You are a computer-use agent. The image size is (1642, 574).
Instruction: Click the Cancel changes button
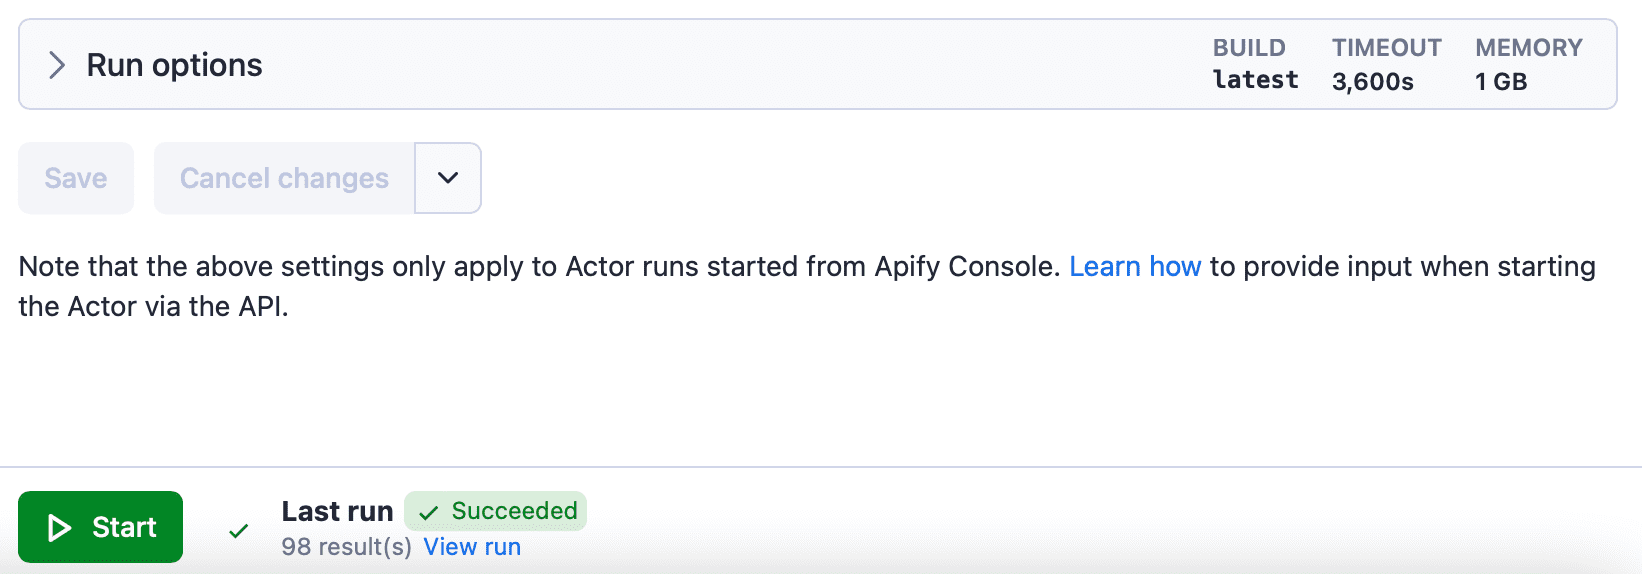(284, 178)
